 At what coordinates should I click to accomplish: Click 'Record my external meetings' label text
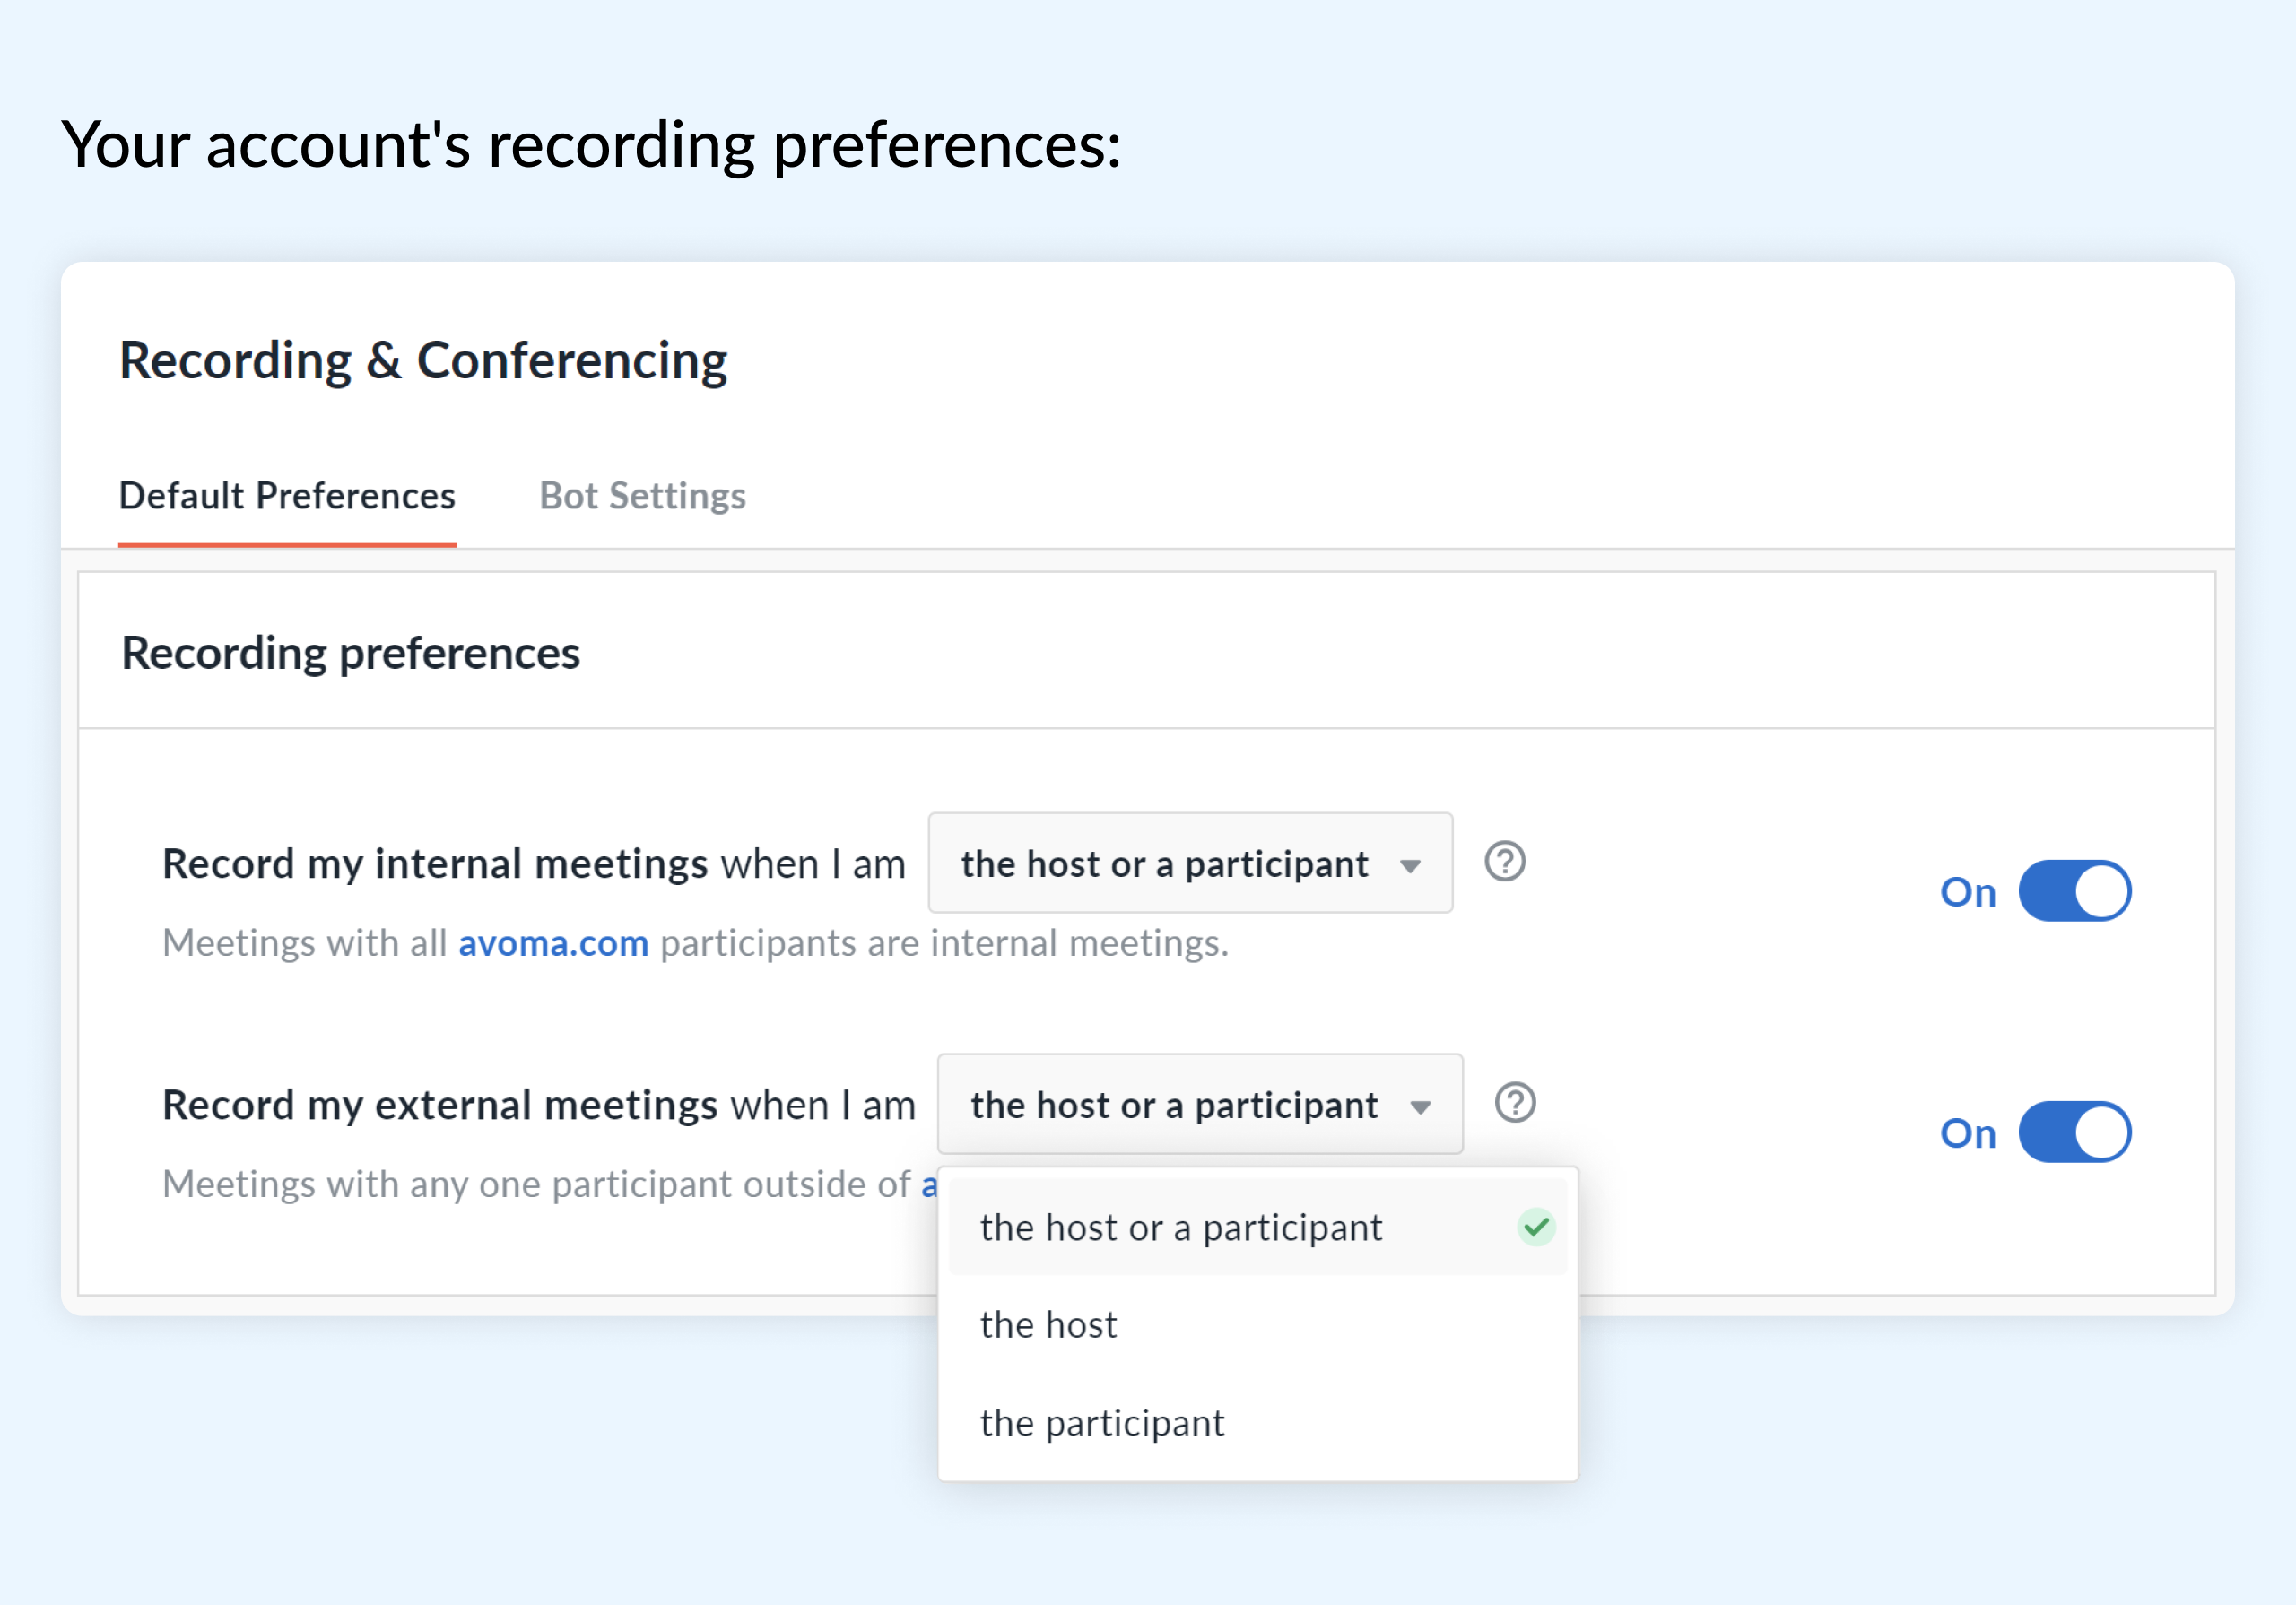click(440, 1105)
